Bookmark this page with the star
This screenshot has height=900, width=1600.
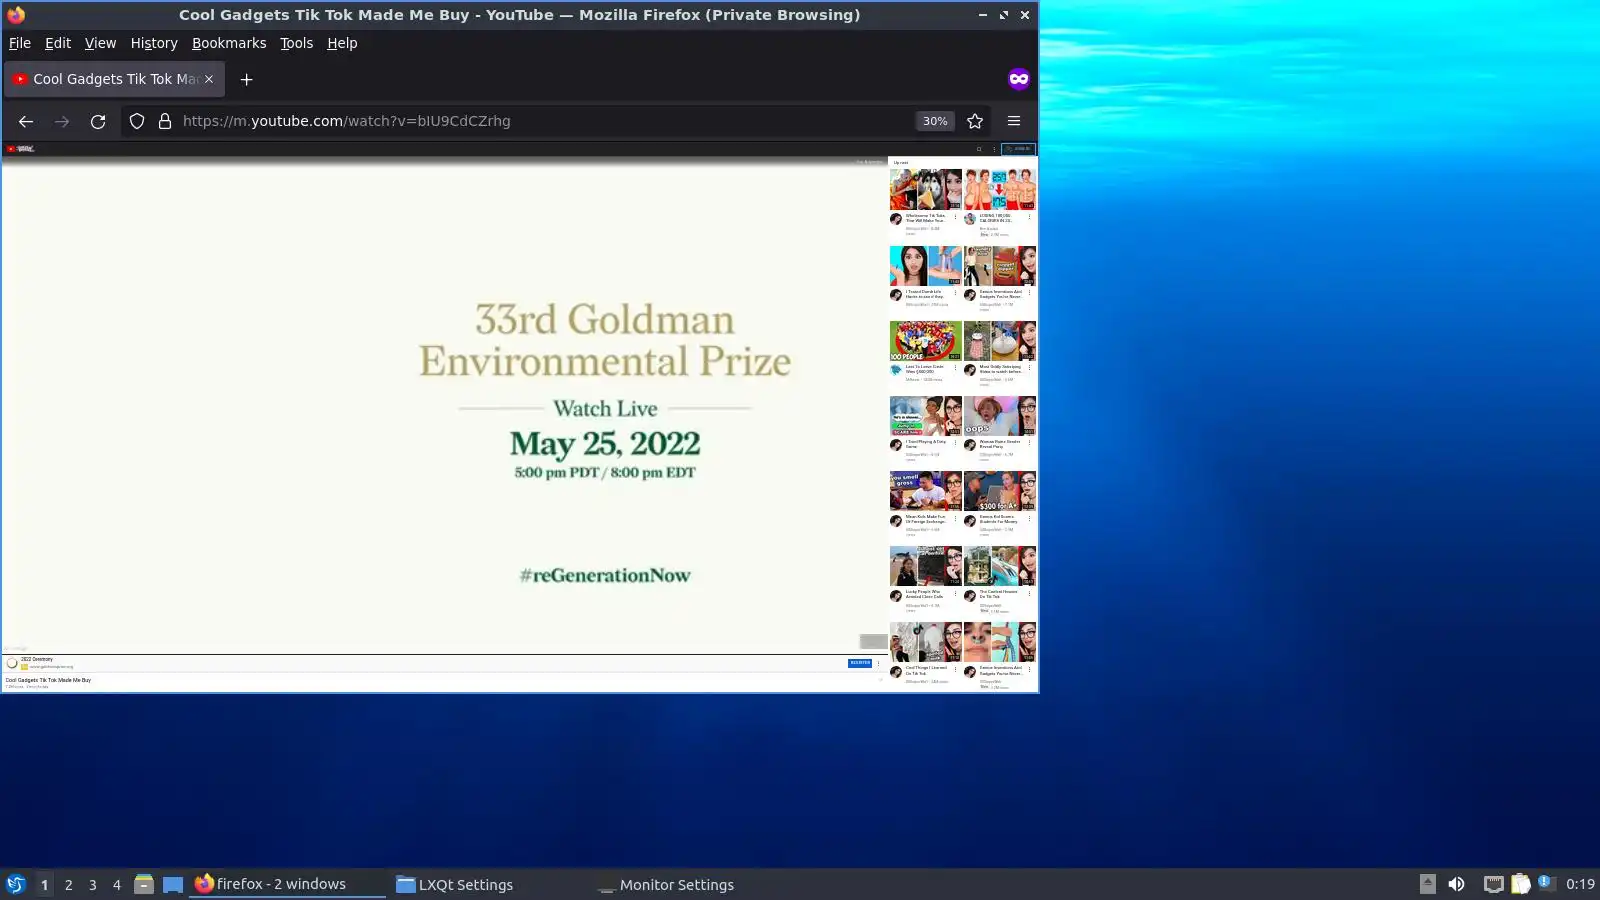point(975,121)
